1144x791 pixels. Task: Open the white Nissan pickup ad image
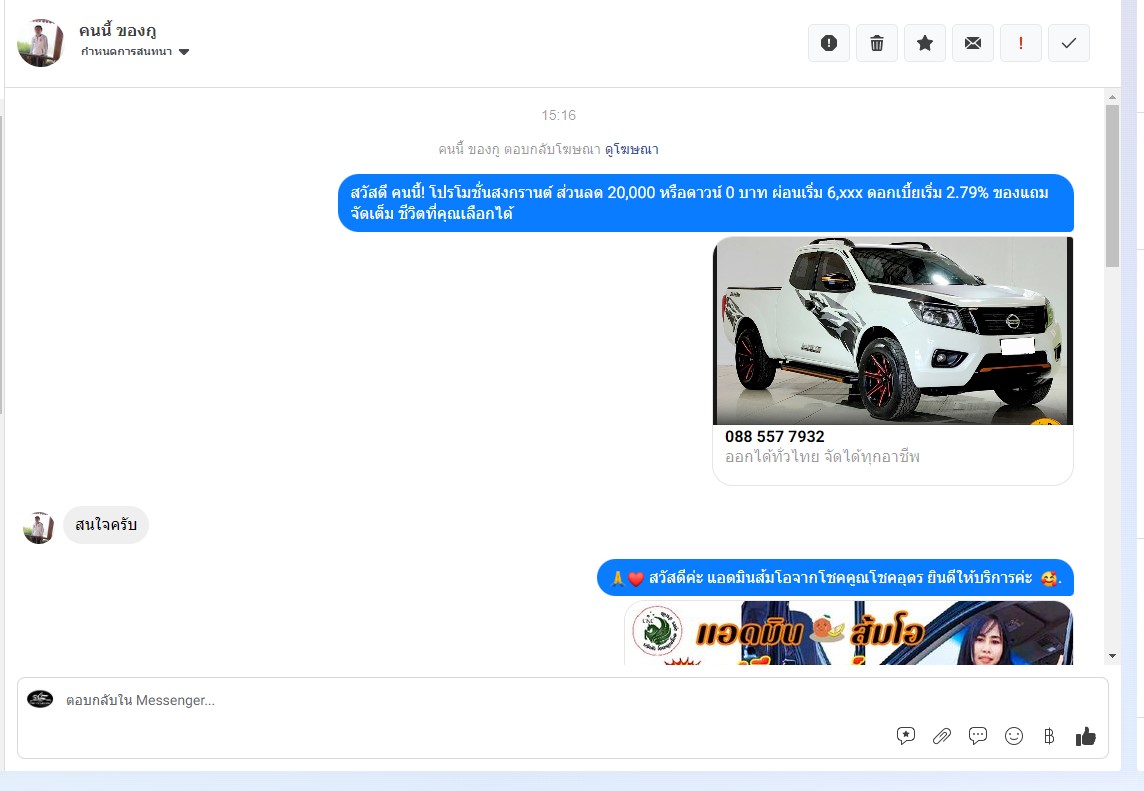[x=893, y=331]
